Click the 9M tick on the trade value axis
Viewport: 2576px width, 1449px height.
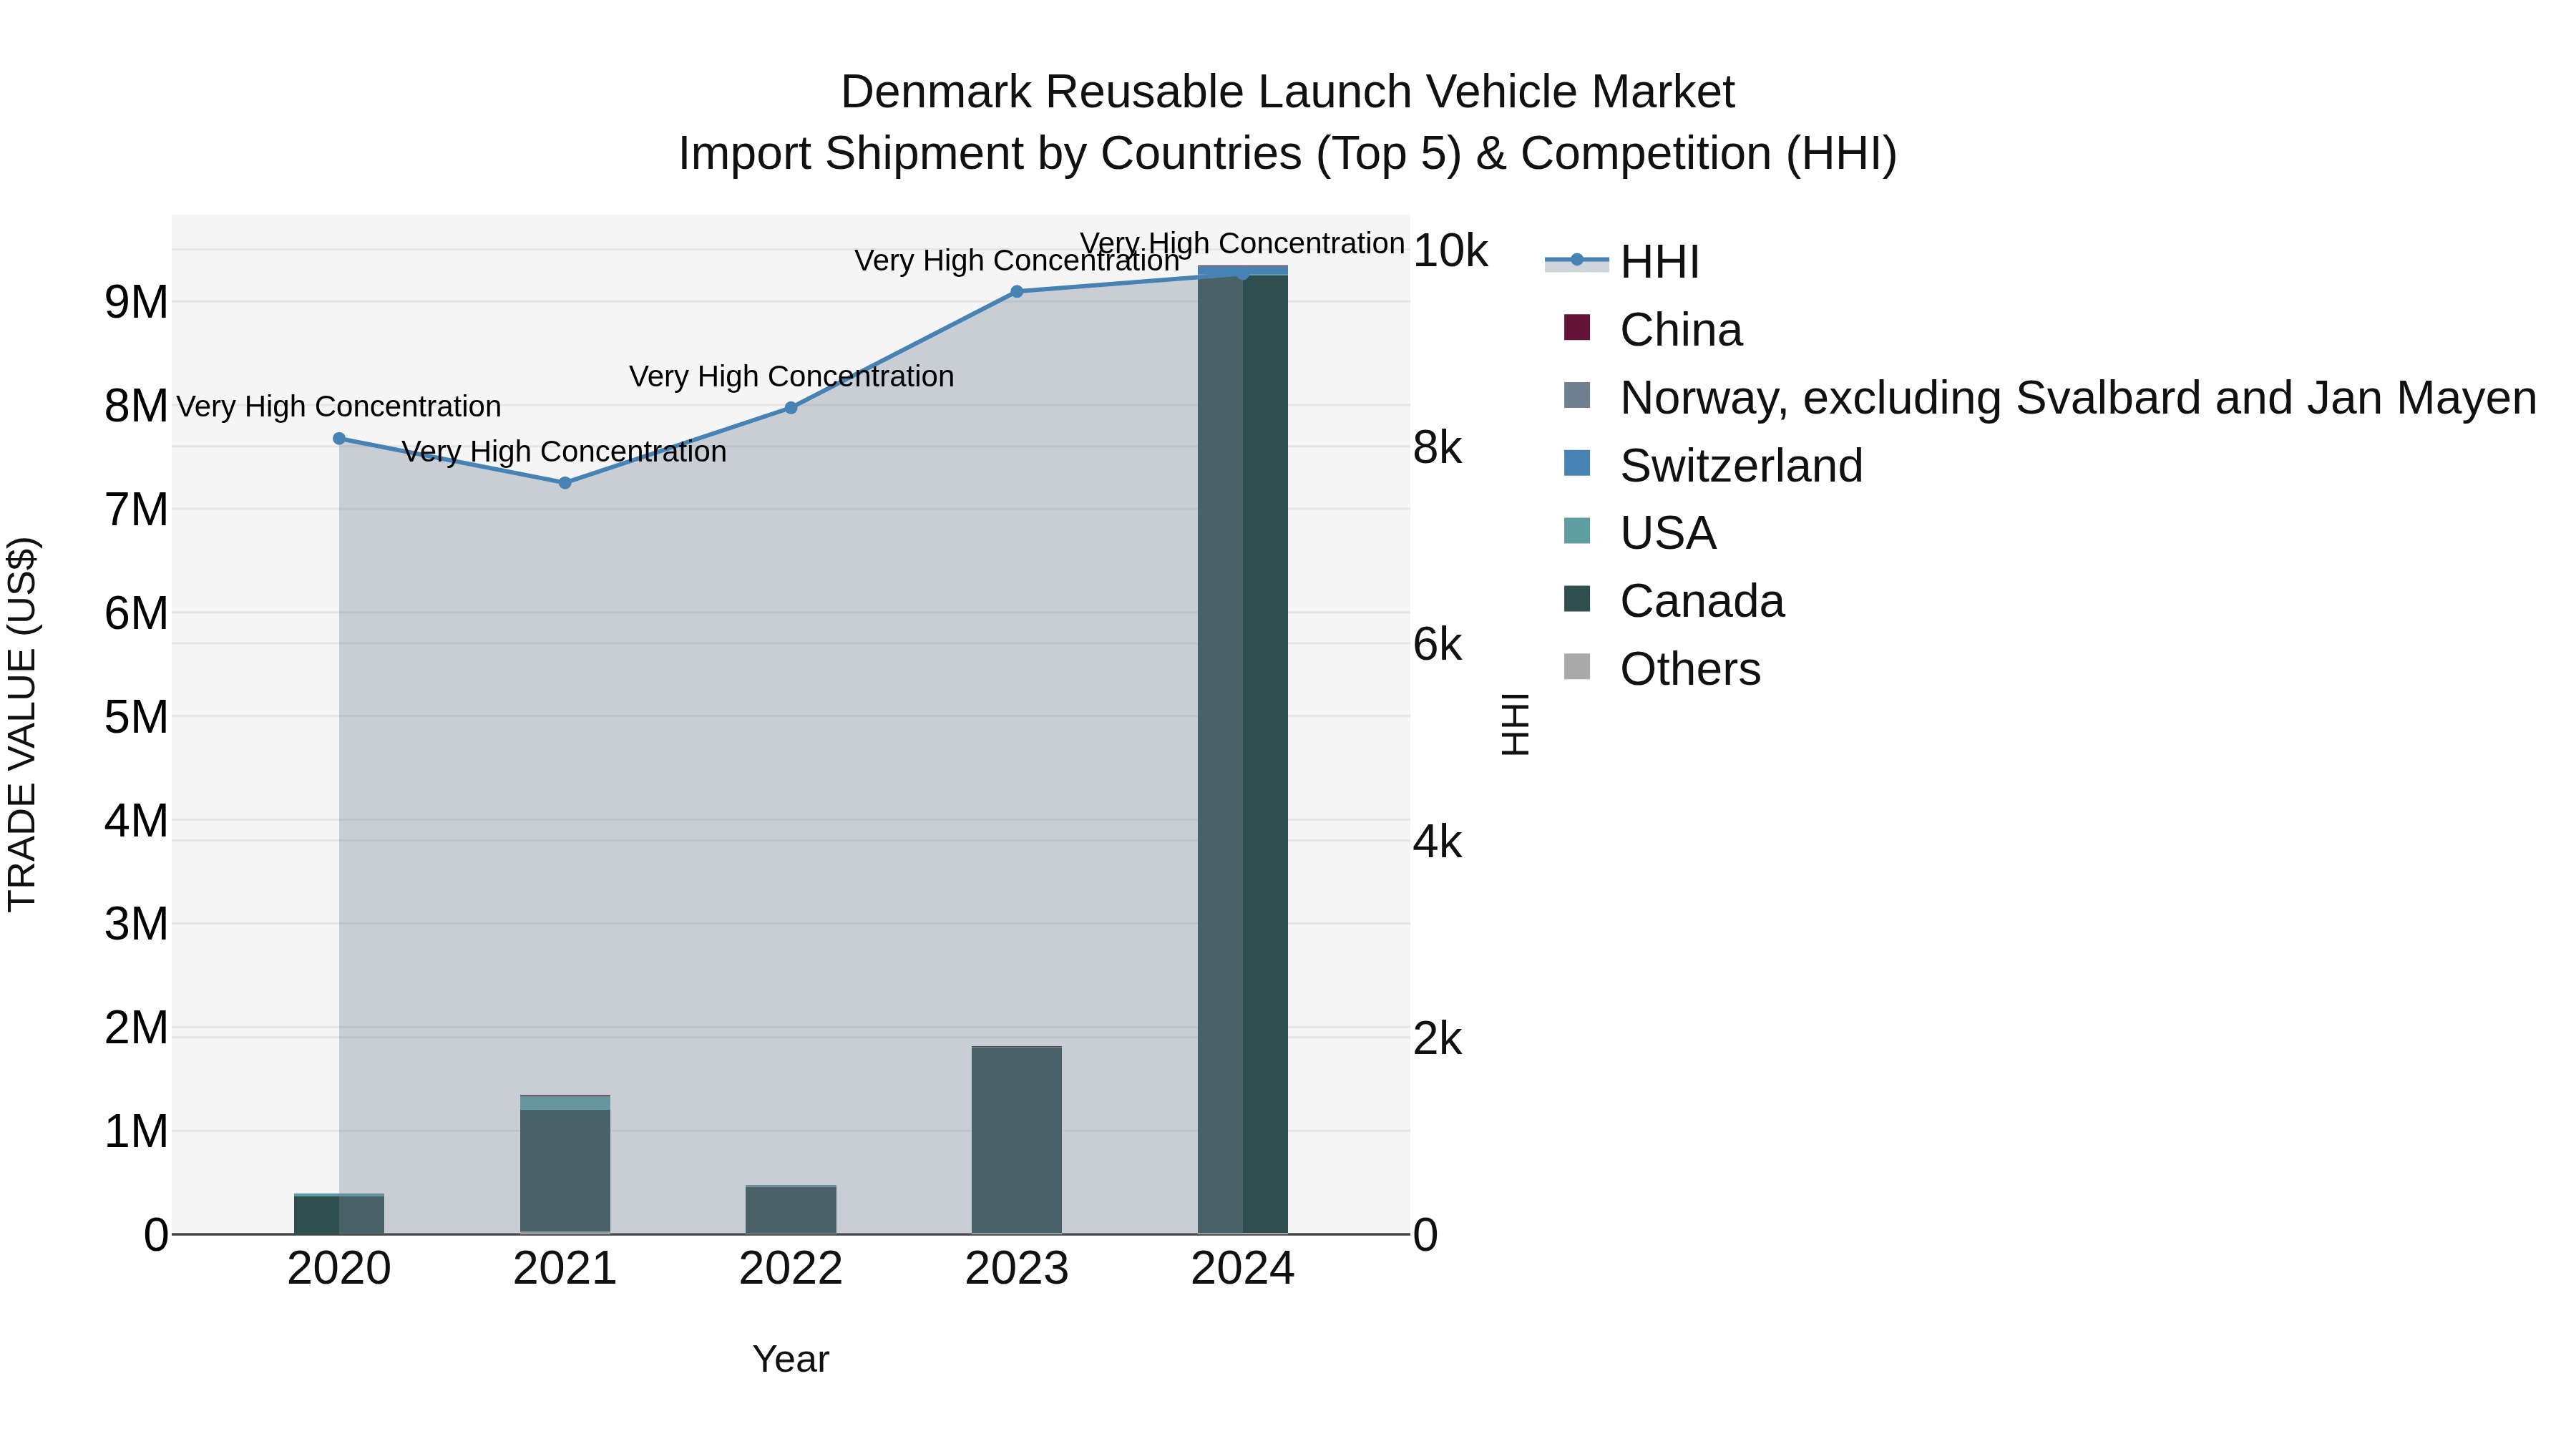pos(136,302)
